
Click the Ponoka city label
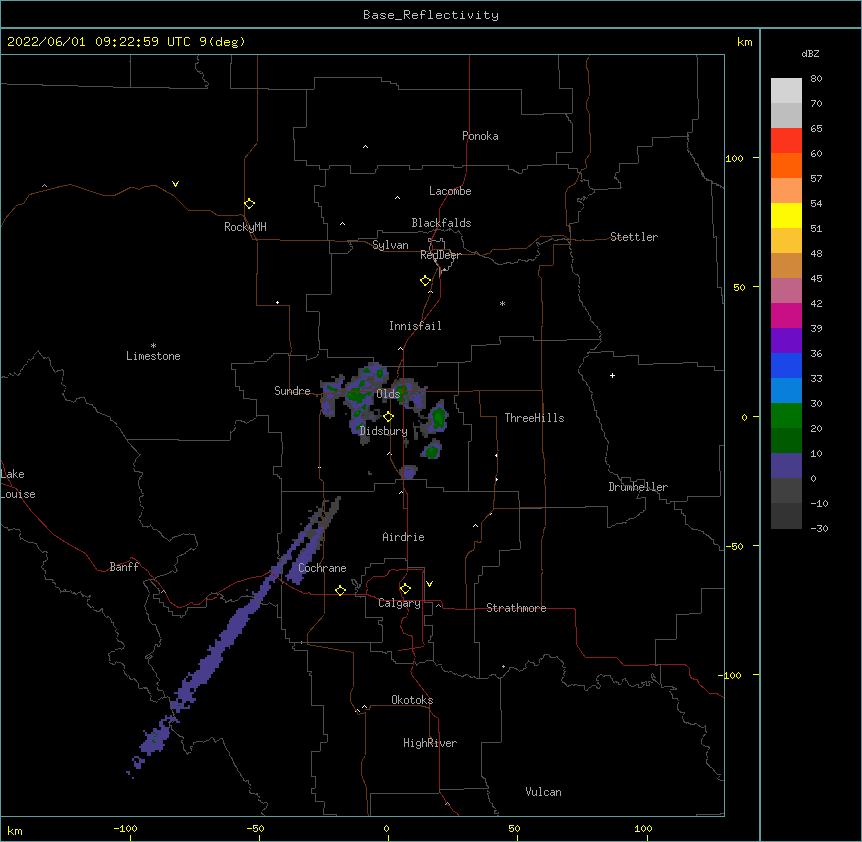(480, 136)
